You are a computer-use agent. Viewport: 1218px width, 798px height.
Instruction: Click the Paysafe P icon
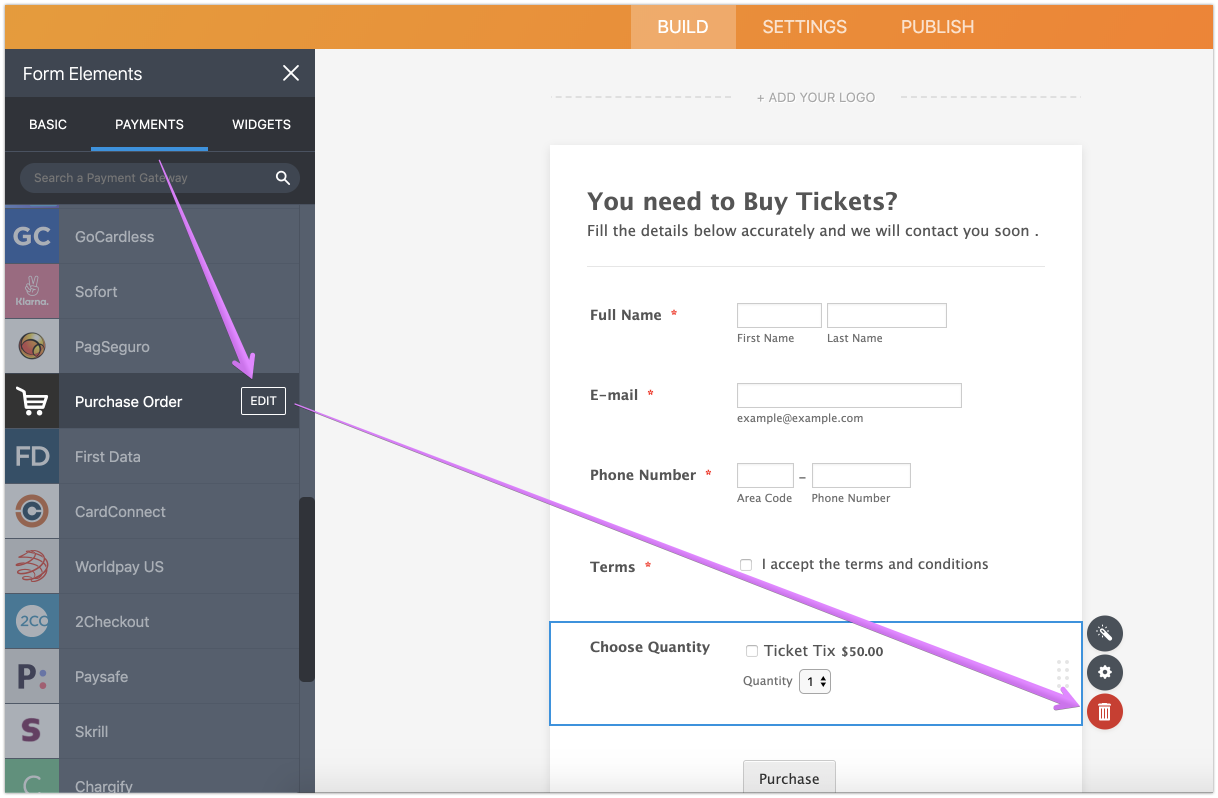[32, 677]
